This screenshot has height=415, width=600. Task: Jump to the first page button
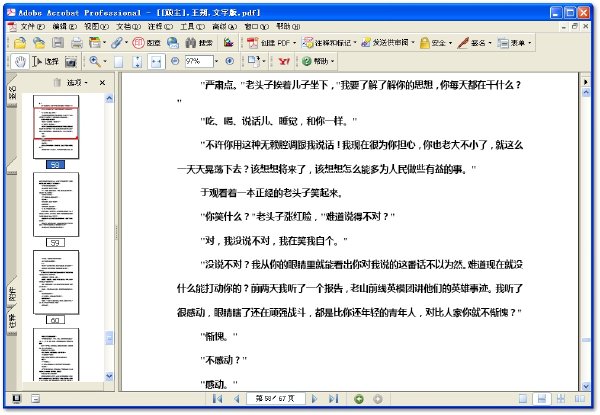(x=217, y=399)
